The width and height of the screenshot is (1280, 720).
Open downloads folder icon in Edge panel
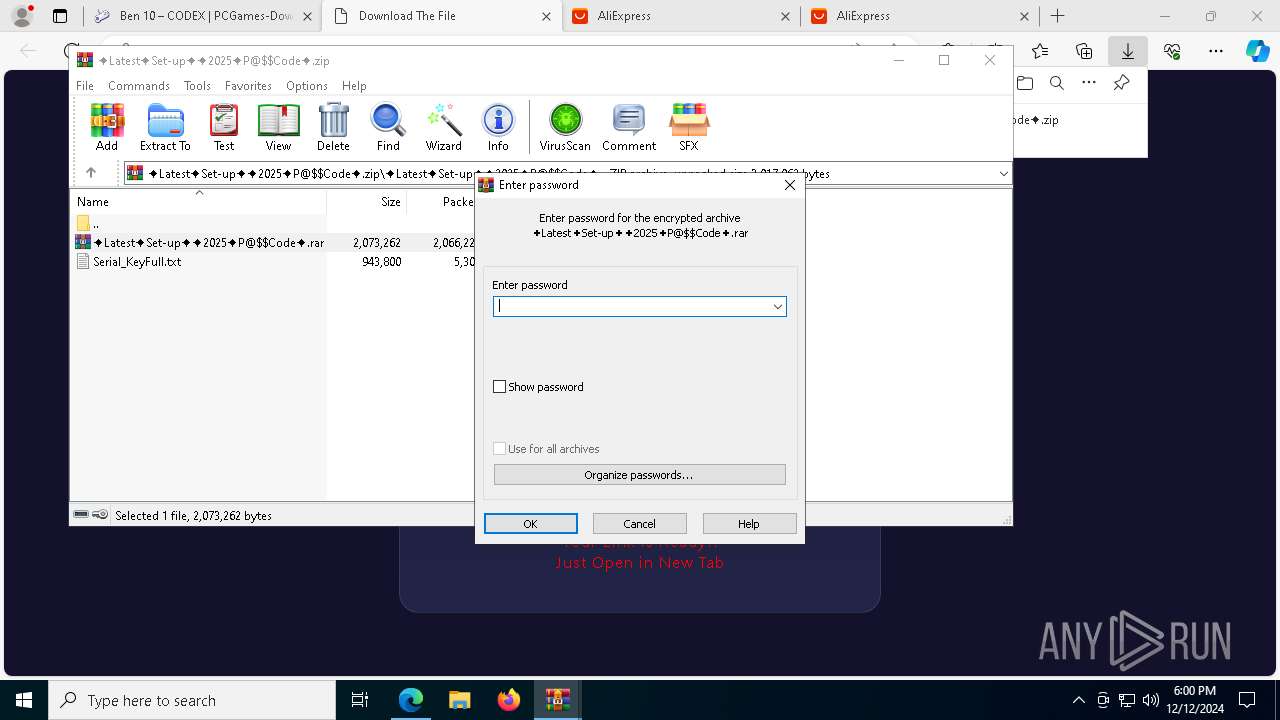1024,83
